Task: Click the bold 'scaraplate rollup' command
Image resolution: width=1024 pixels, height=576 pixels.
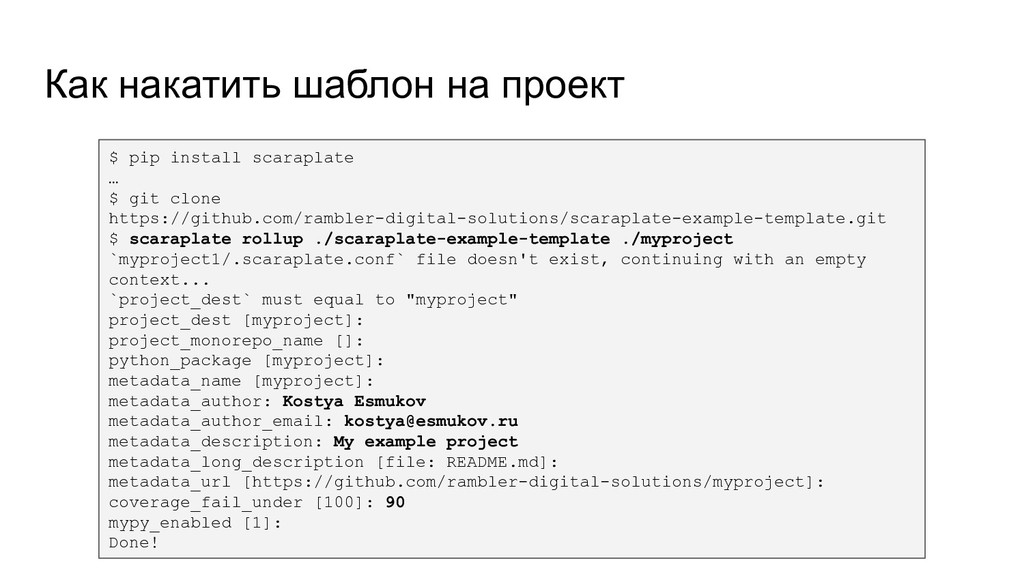Action: [216, 239]
